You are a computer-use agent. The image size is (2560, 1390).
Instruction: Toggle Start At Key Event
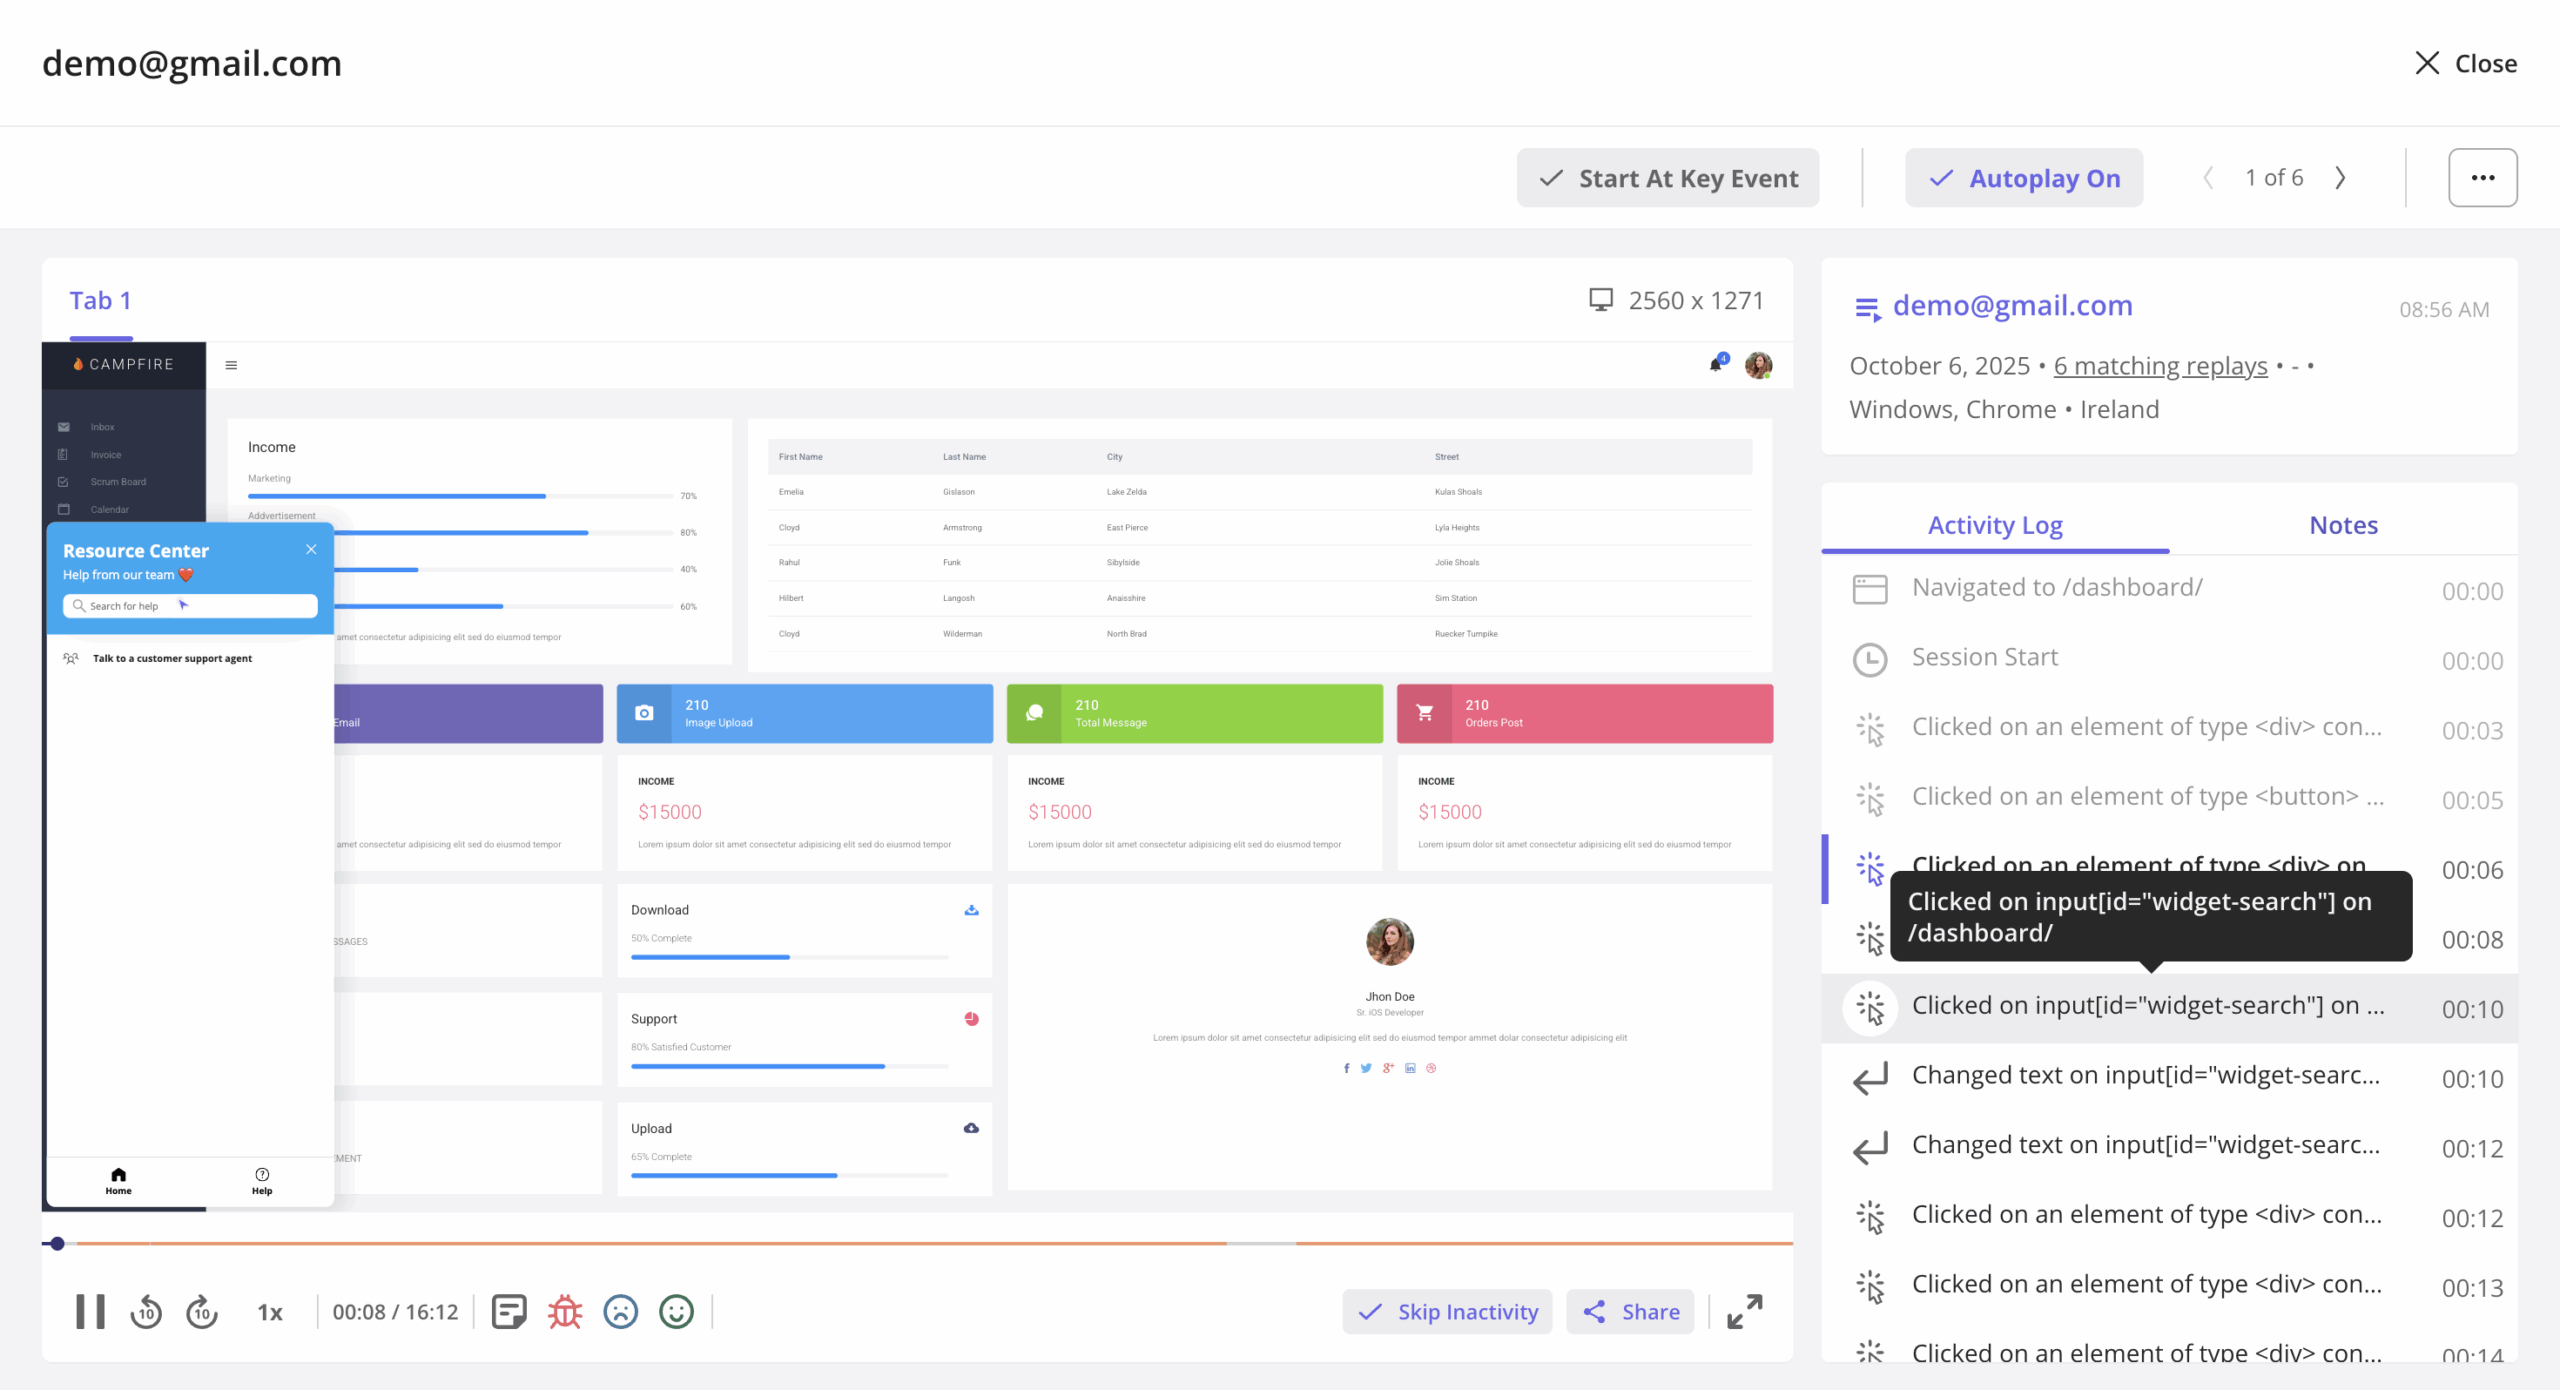pyautogui.click(x=1667, y=177)
